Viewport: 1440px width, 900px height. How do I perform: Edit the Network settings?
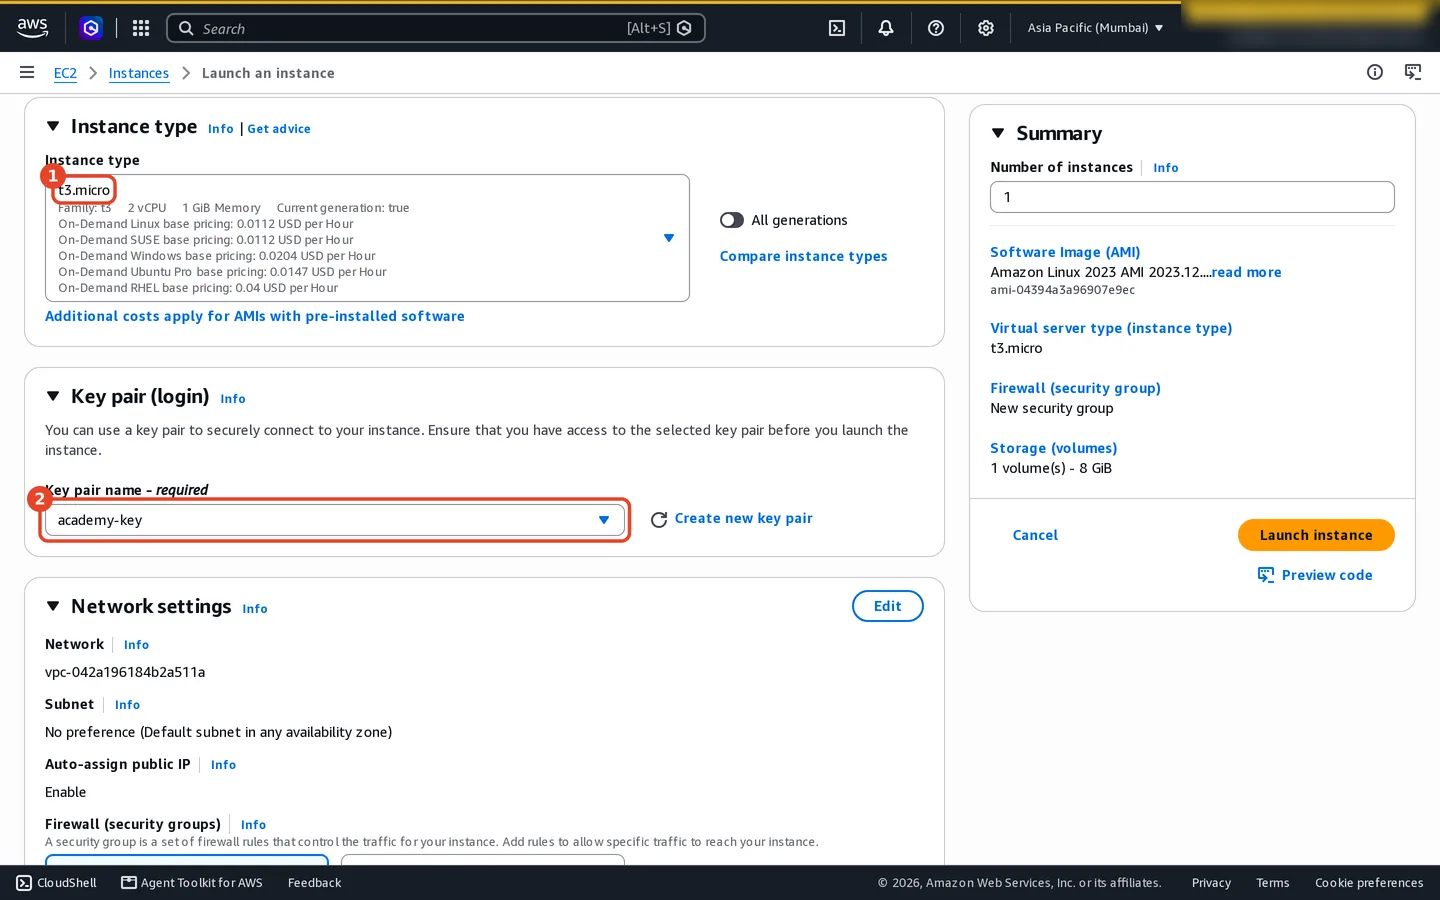888,606
